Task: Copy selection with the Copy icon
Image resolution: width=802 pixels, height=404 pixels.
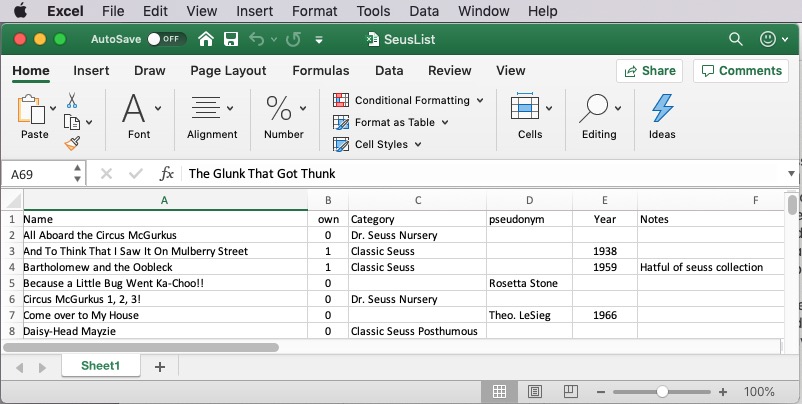Action: coord(72,122)
